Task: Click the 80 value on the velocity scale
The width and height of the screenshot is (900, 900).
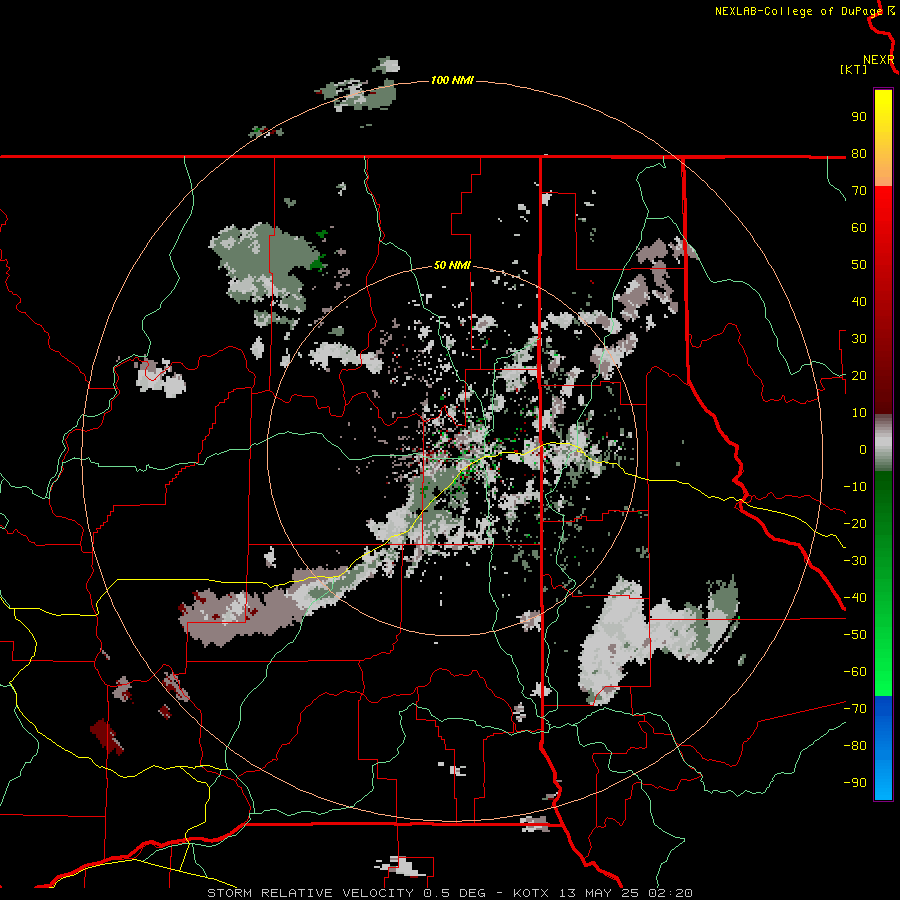Action: 859,154
